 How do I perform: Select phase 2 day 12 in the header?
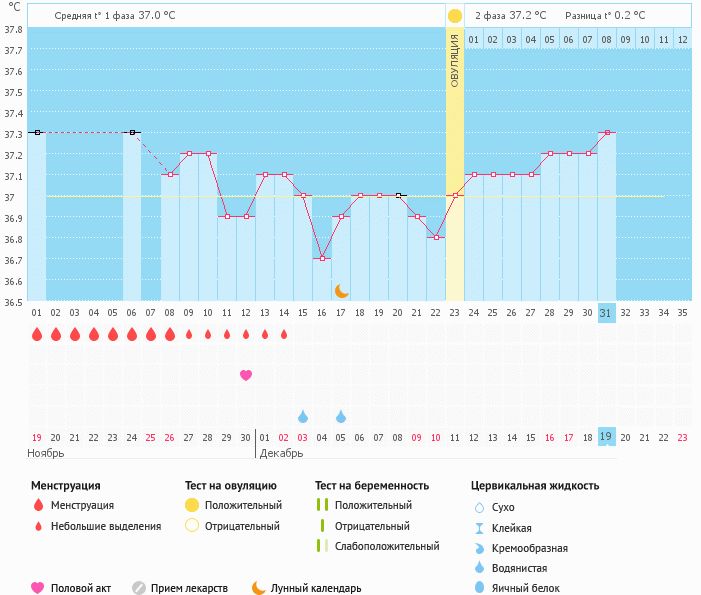pyautogui.click(x=682, y=39)
